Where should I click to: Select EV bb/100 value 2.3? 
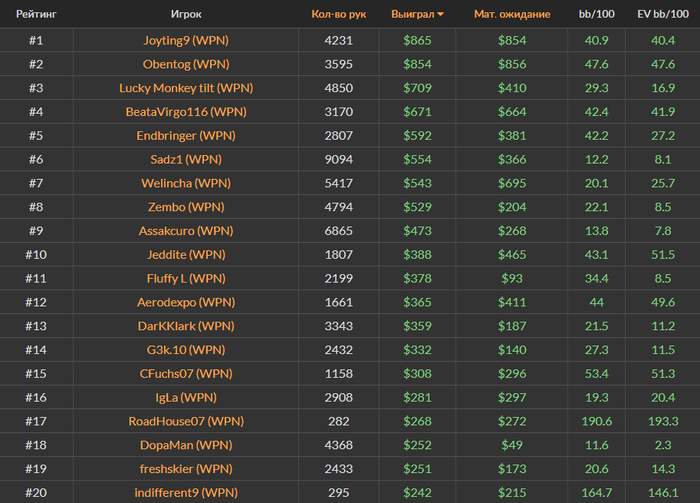click(663, 445)
